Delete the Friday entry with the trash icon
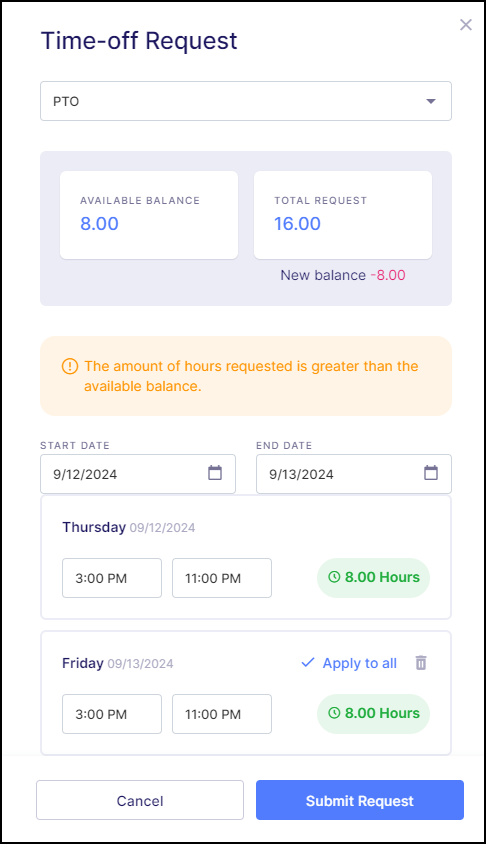486x844 pixels. click(421, 663)
